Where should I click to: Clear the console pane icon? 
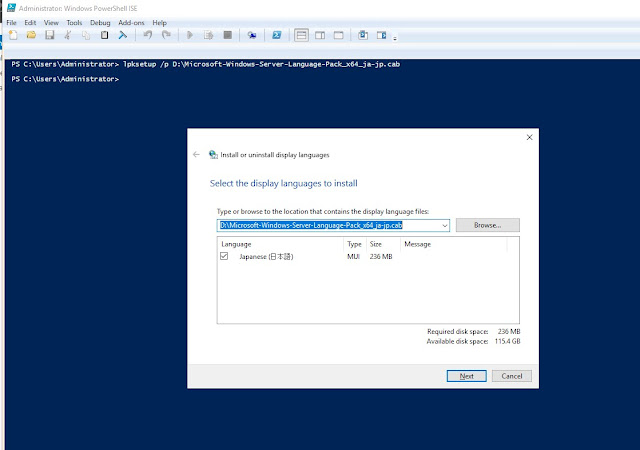click(122, 35)
